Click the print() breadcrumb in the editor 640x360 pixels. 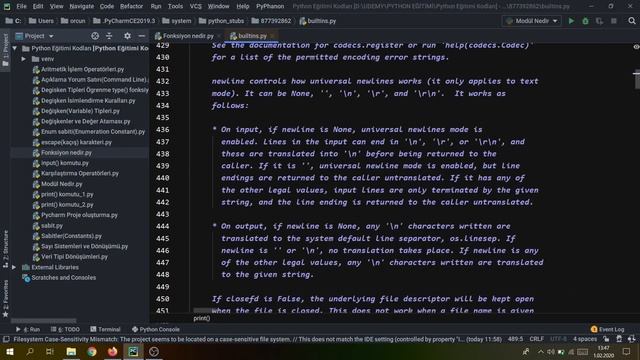[x=202, y=318]
